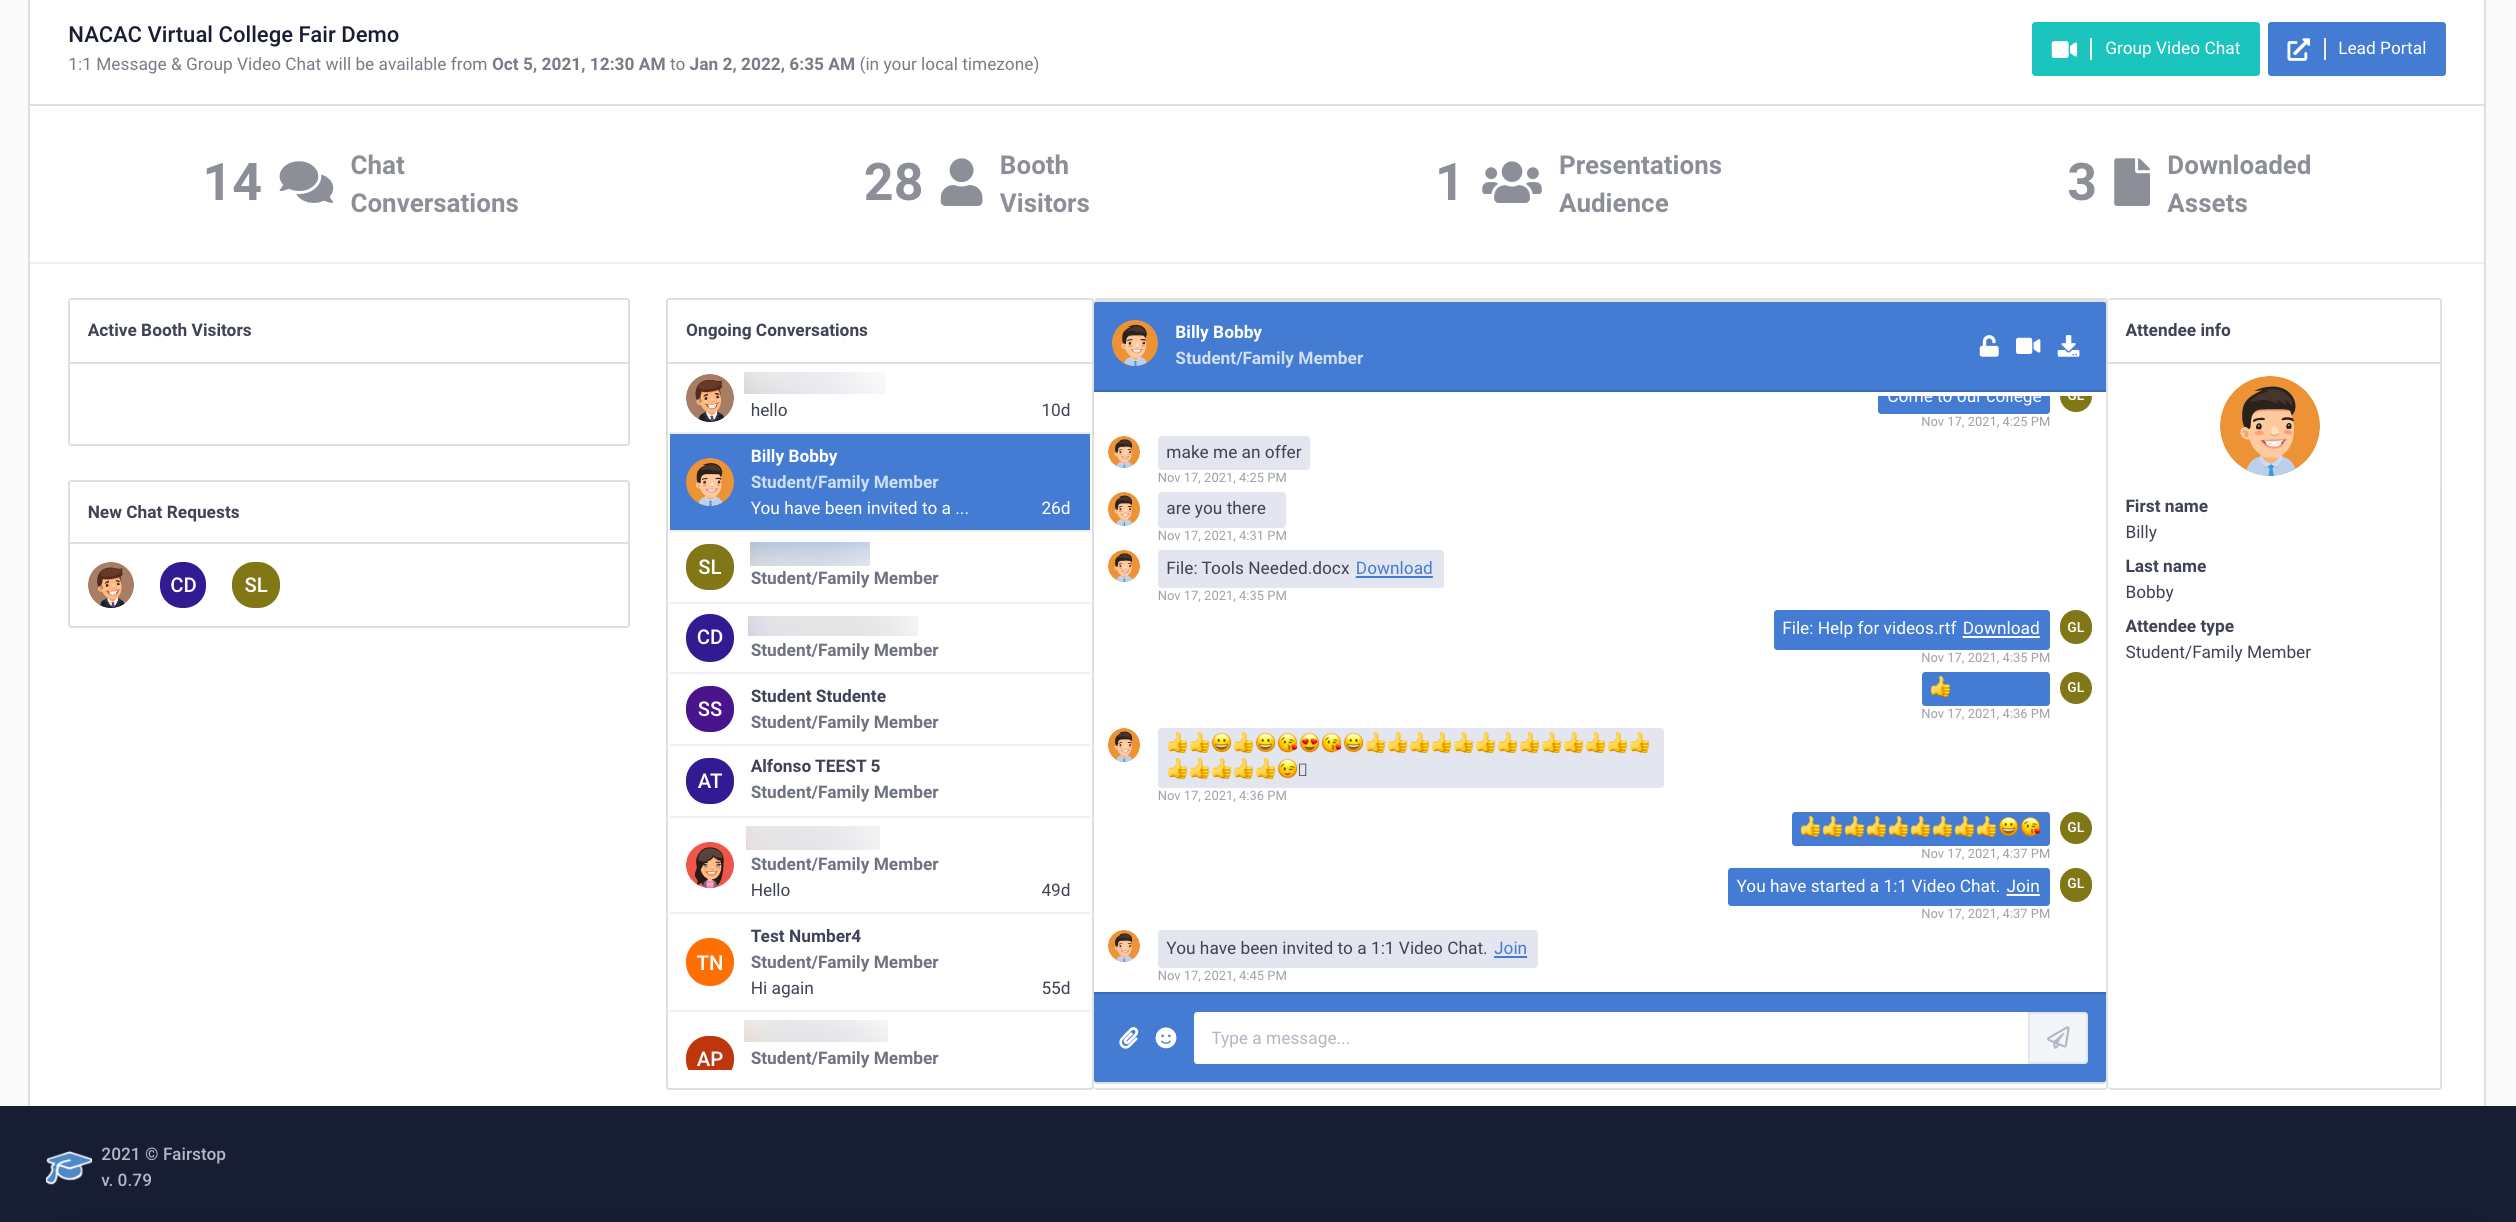
Task: Click the paper plane send icon
Action: (x=2058, y=1038)
